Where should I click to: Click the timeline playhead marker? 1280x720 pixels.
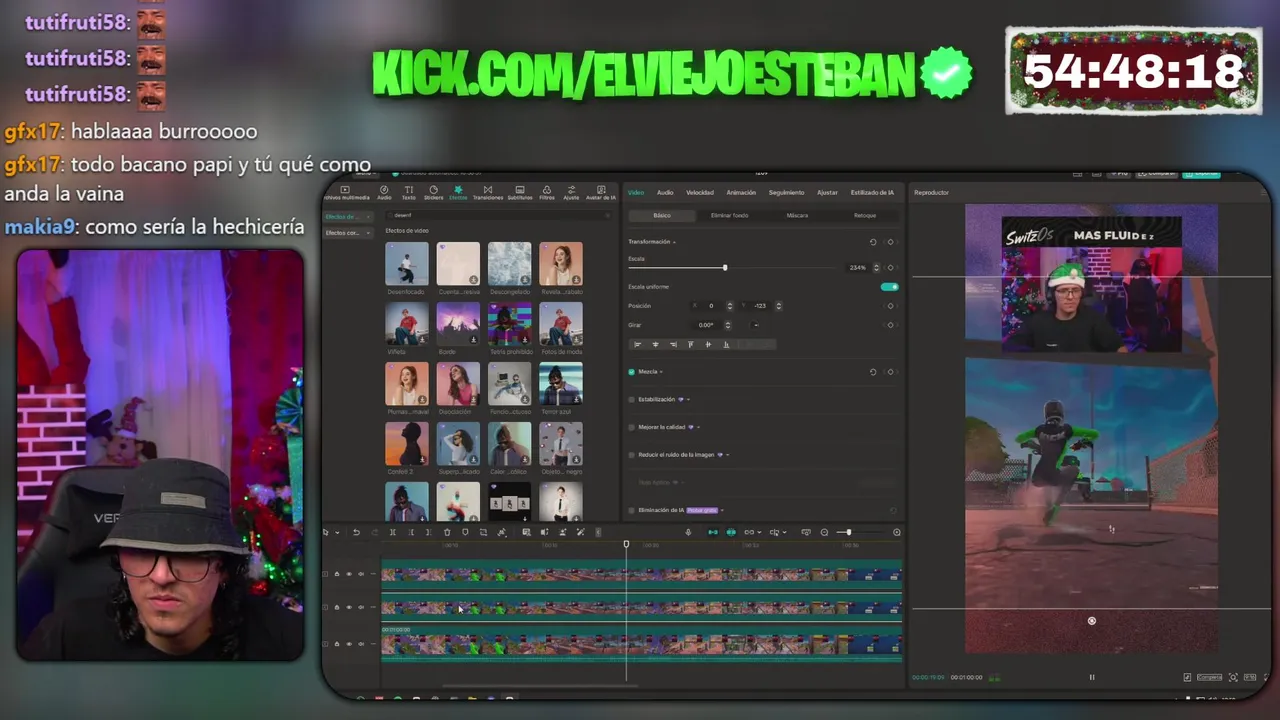626,544
